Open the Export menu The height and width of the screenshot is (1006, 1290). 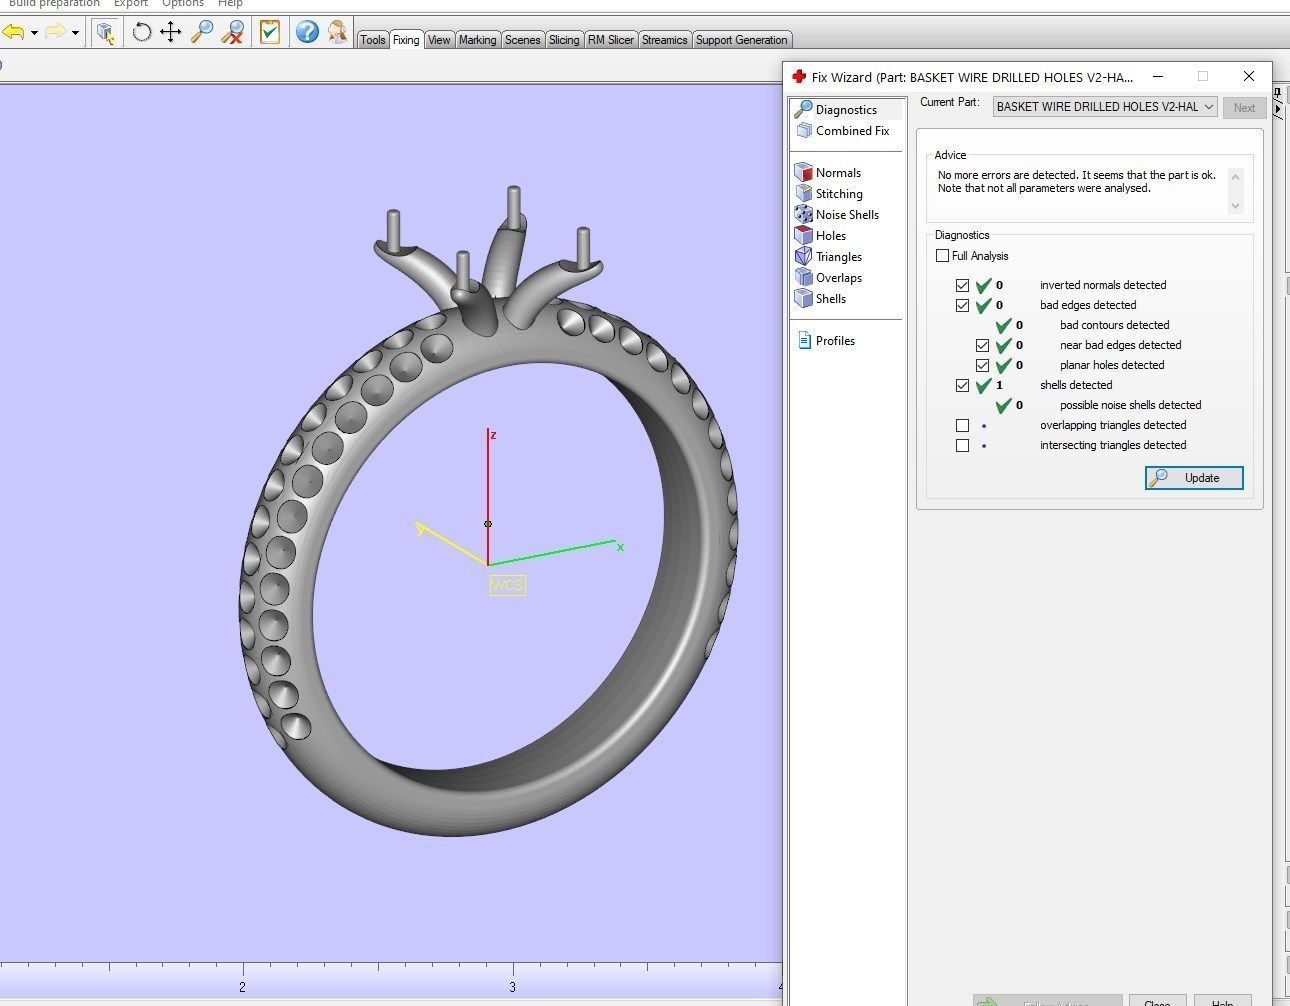click(x=130, y=4)
